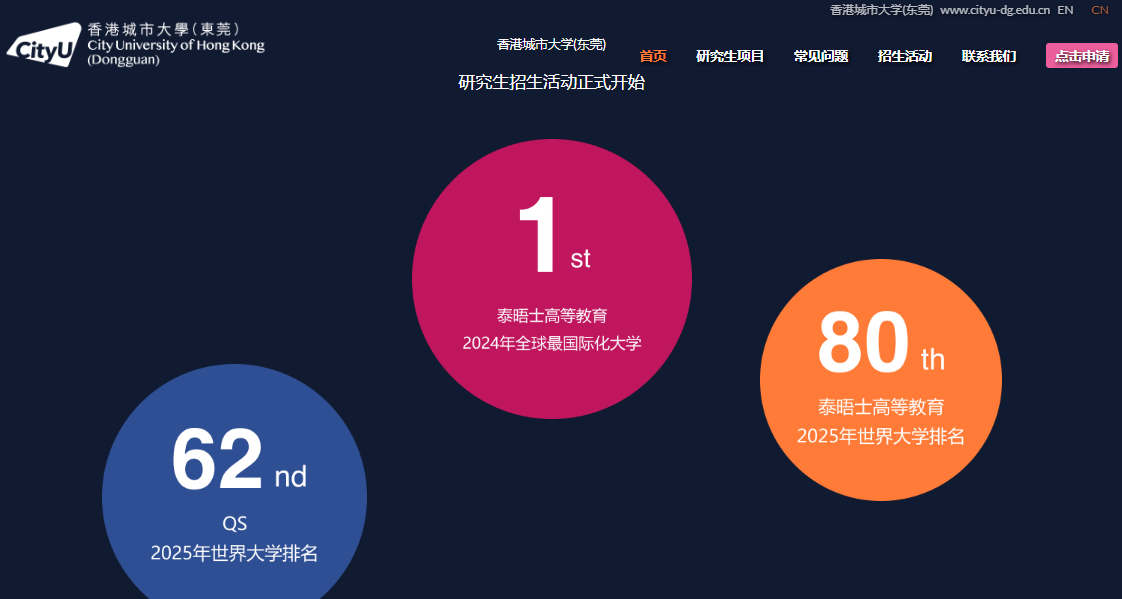Click 2025年世界大学排名 in blue circle
The height and width of the screenshot is (599, 1122).
[234, 553]
